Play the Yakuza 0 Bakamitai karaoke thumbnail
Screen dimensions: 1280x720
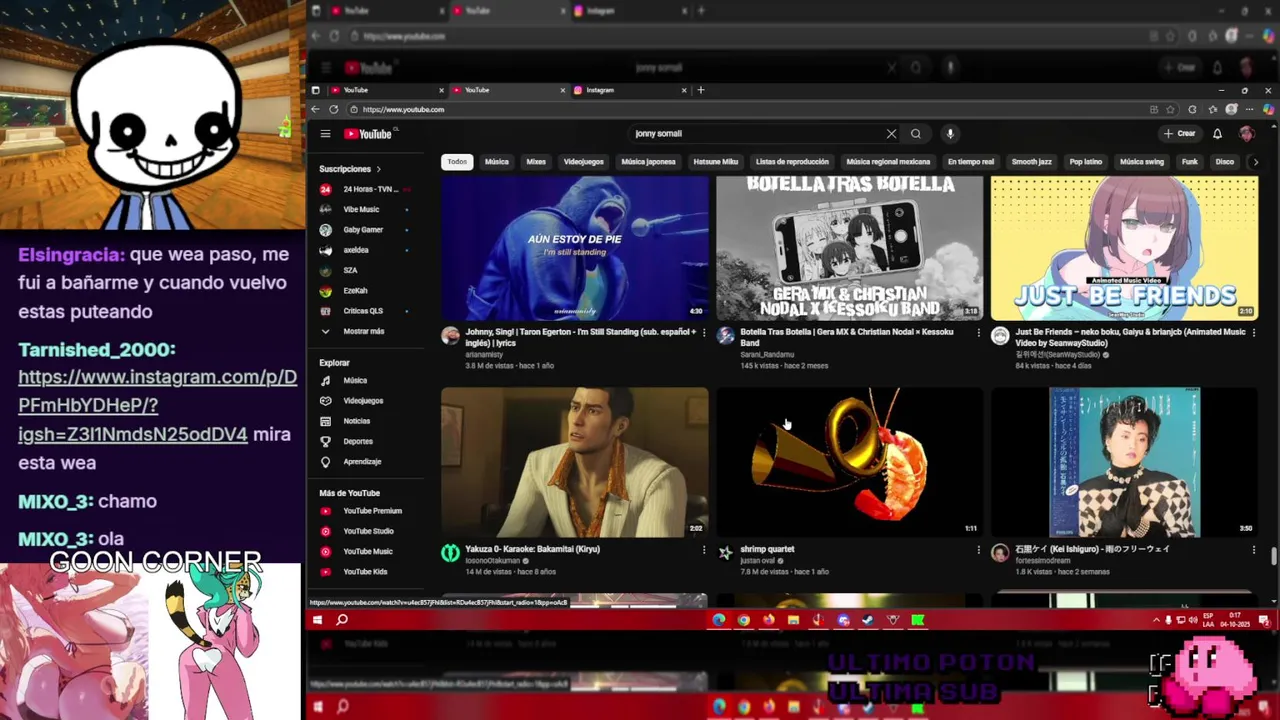click(x=574, y=462)
